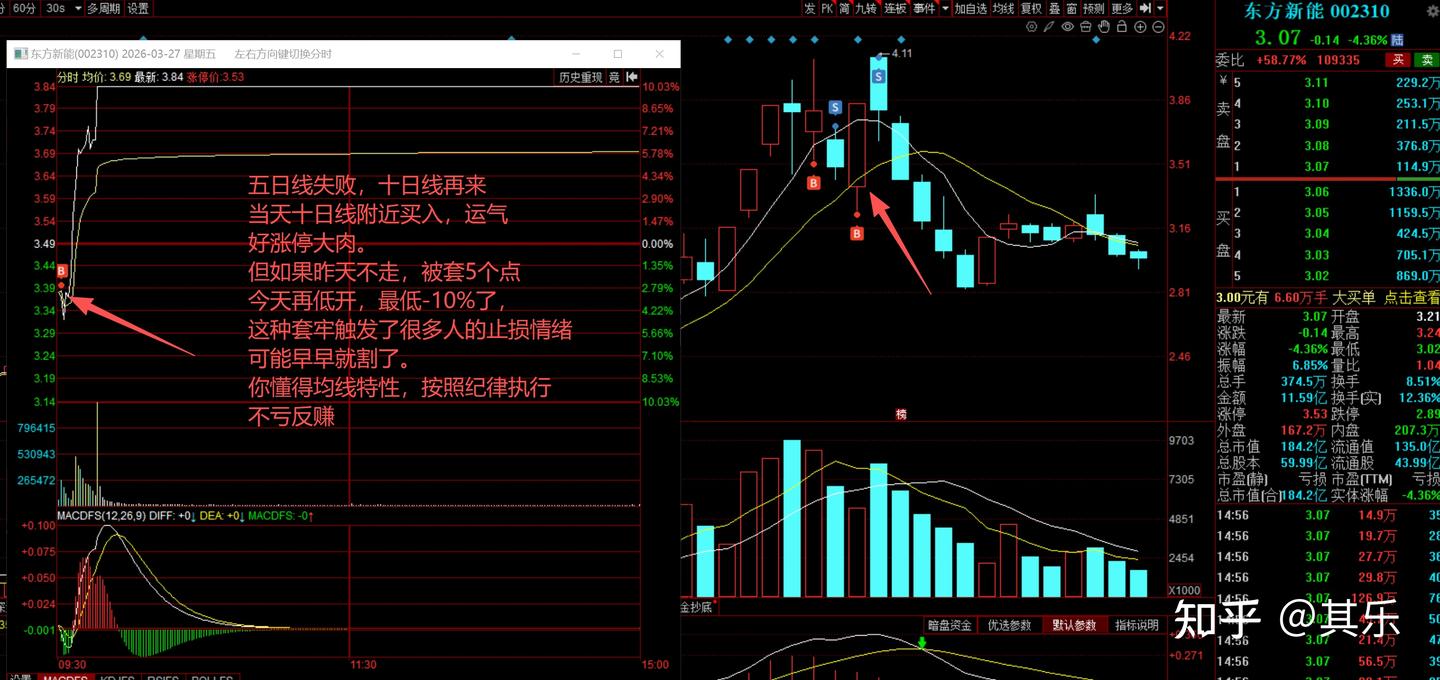Select 暗盘资金 tab
The width and height of the screenshot is (1440, 680).
click(x=949, y=625)
